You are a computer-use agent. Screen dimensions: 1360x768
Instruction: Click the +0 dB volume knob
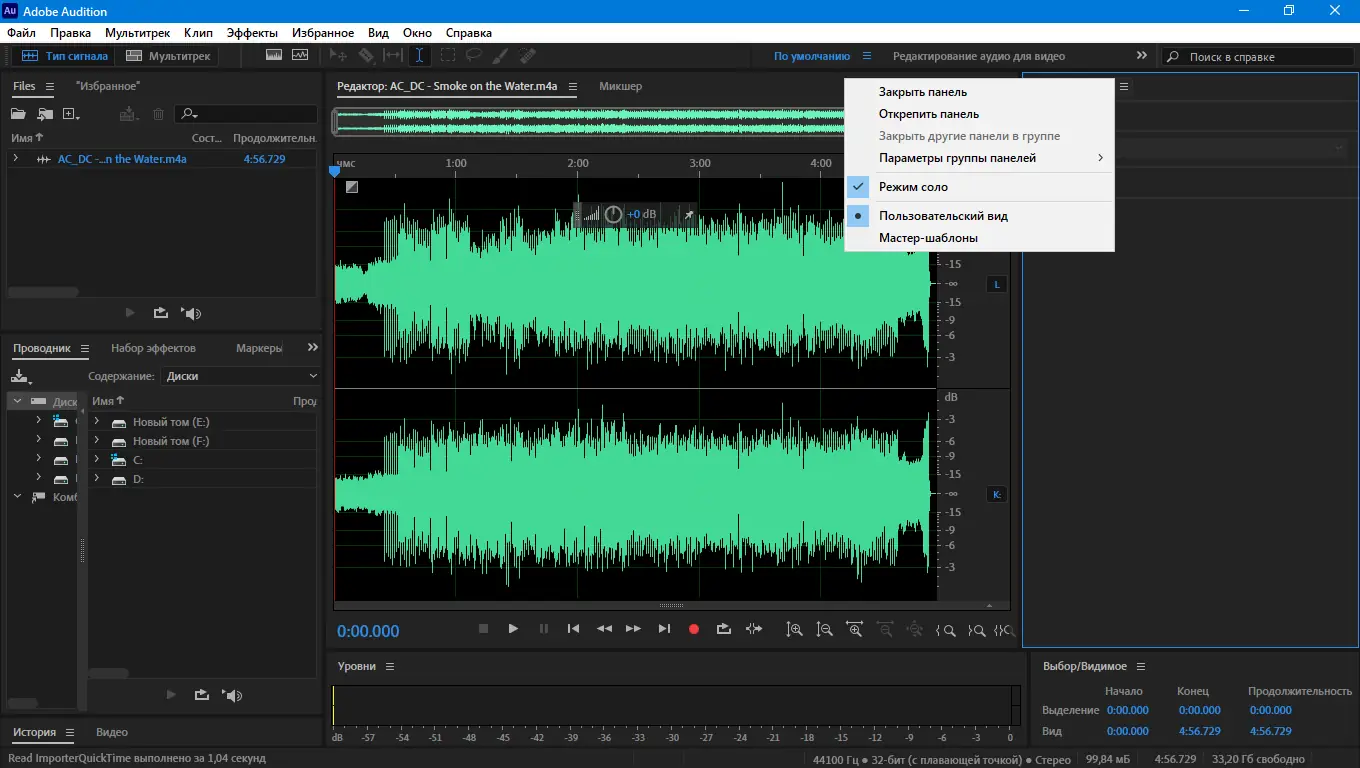click(613, 214)
